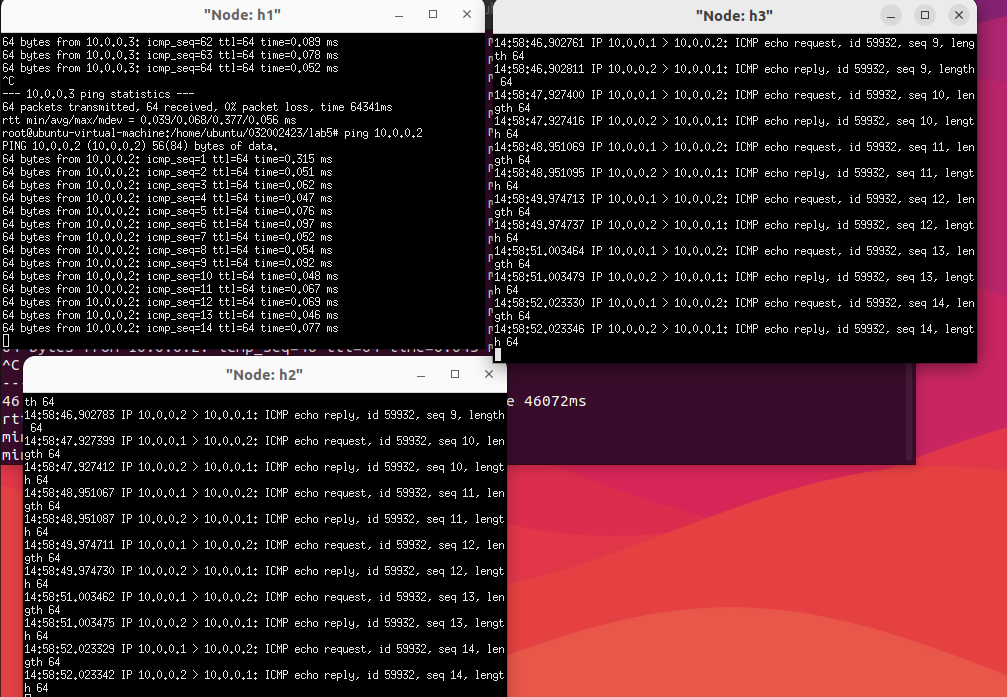Image resolution: width=1007 pixels, height=697 pixels.
Task: Maximize the Node: h2 window
Action: coord(455,375)
